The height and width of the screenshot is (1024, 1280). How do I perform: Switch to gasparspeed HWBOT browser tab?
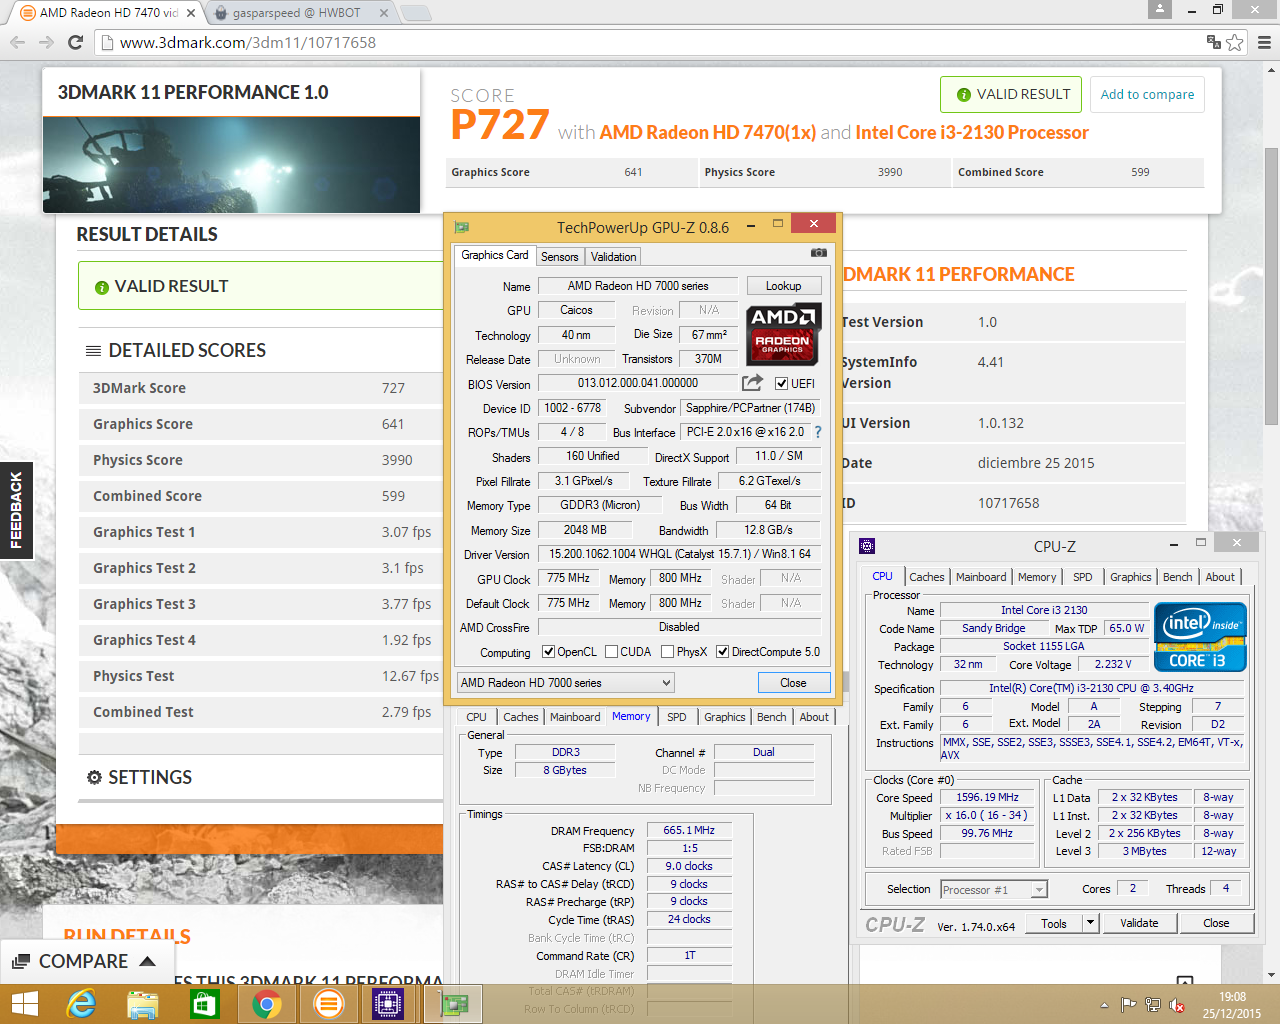296,13
